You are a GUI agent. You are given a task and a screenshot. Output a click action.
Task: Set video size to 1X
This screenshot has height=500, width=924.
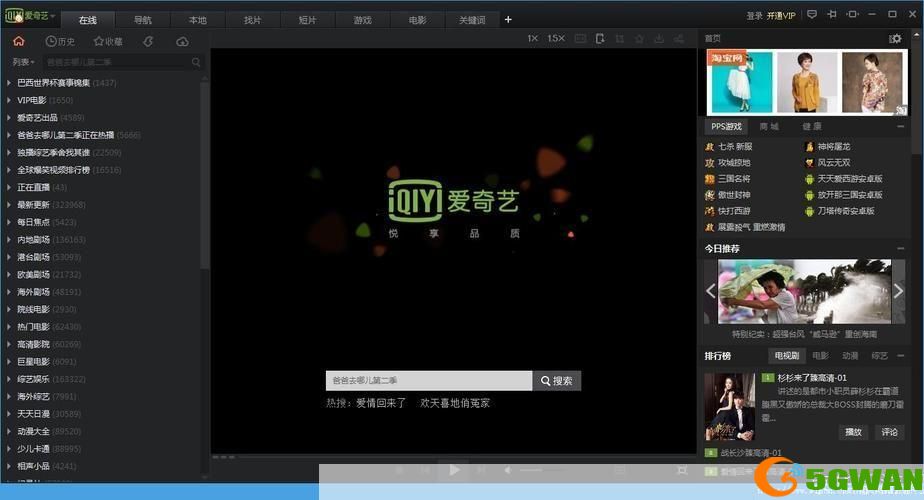point(532,38)
